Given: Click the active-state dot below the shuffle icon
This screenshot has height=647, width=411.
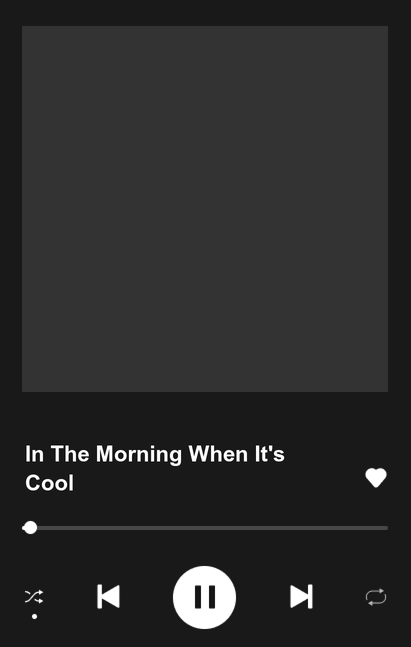Looking at the screenshot, I should tap(35, 616).
